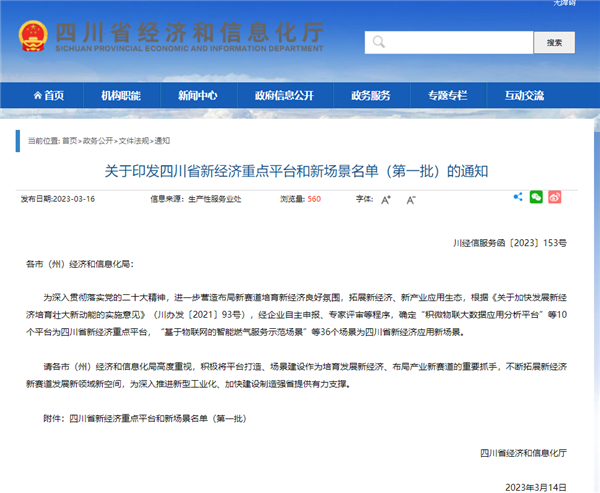Open 互动交流 navigation item
The image size is (600, 493).
pos(526,95)
